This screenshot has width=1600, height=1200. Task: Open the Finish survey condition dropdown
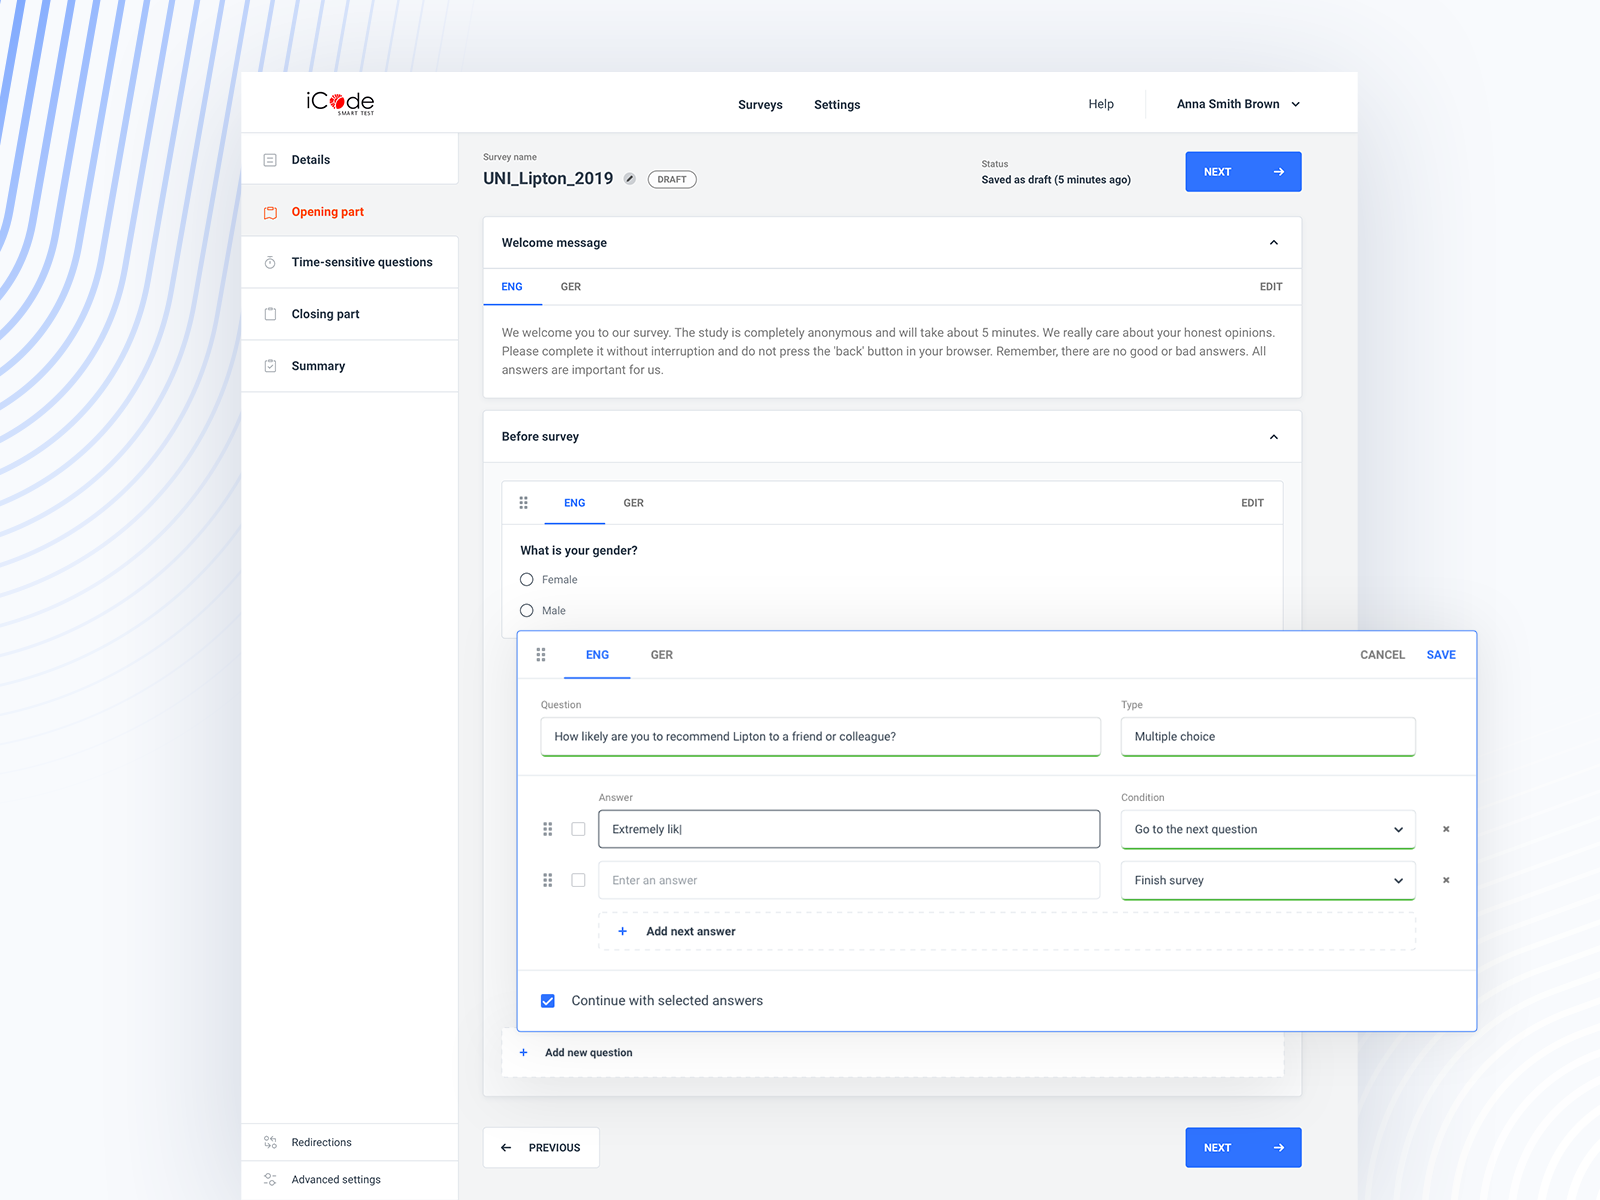click(x=1267, y=880)
